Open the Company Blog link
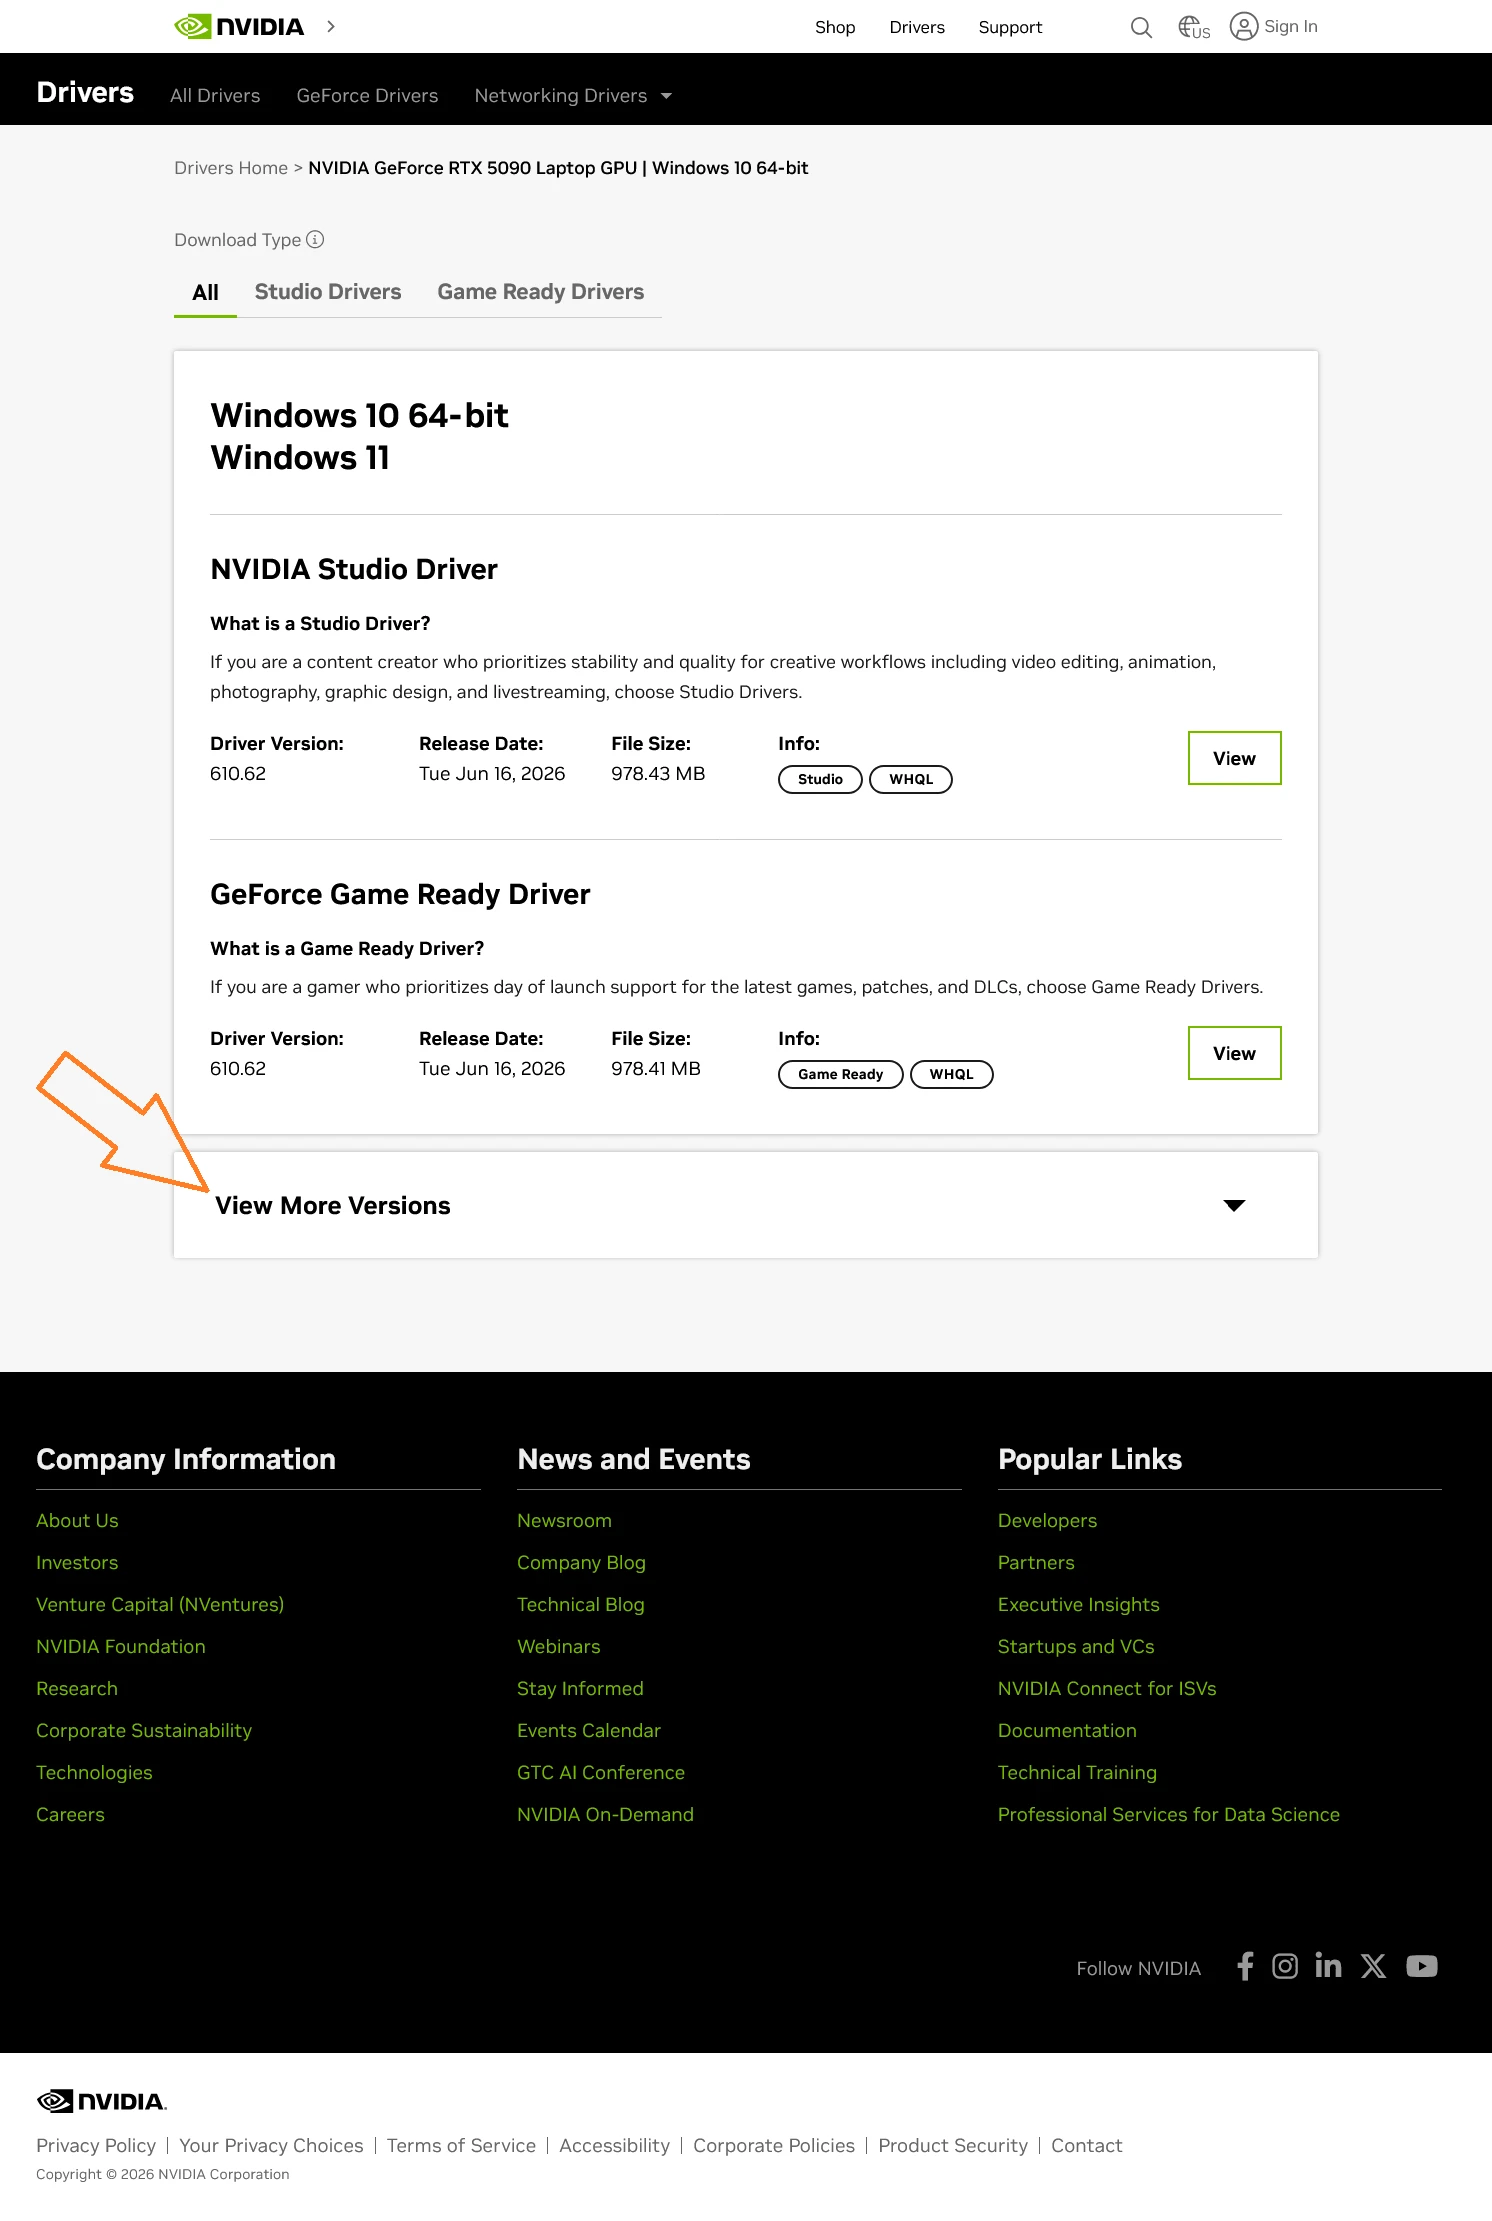 pos(581,1562)
